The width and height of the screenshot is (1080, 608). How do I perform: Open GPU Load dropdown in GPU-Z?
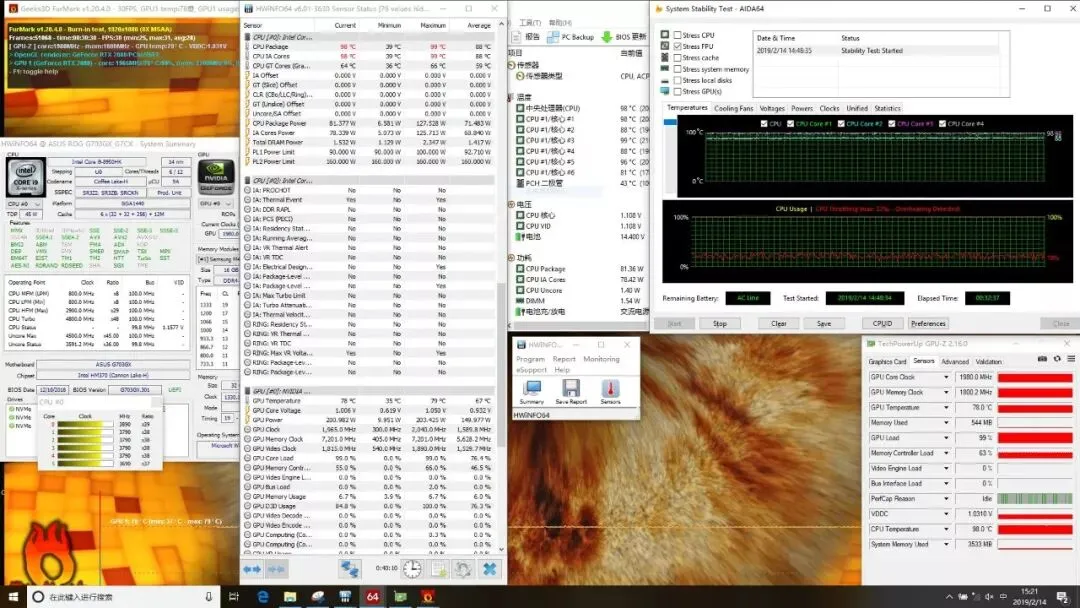(946, 438)
